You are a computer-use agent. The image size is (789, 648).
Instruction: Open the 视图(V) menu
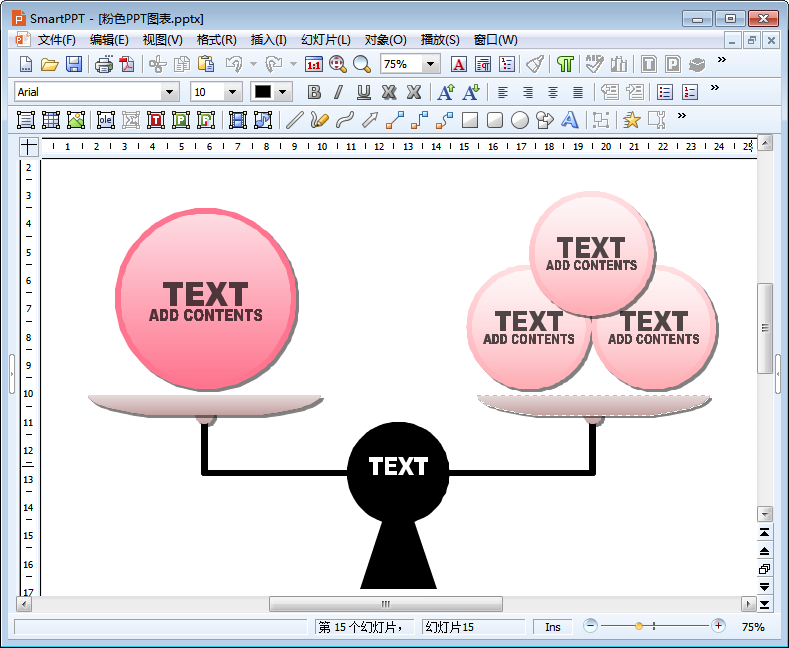point(162,40)
